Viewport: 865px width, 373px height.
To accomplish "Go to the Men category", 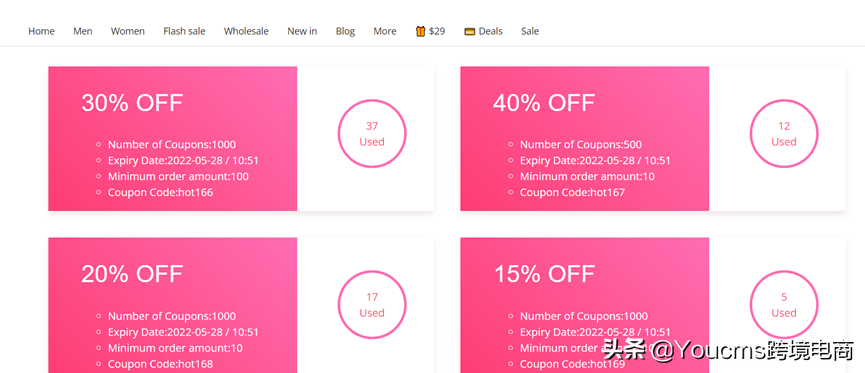I will click(x=83, y=31).
